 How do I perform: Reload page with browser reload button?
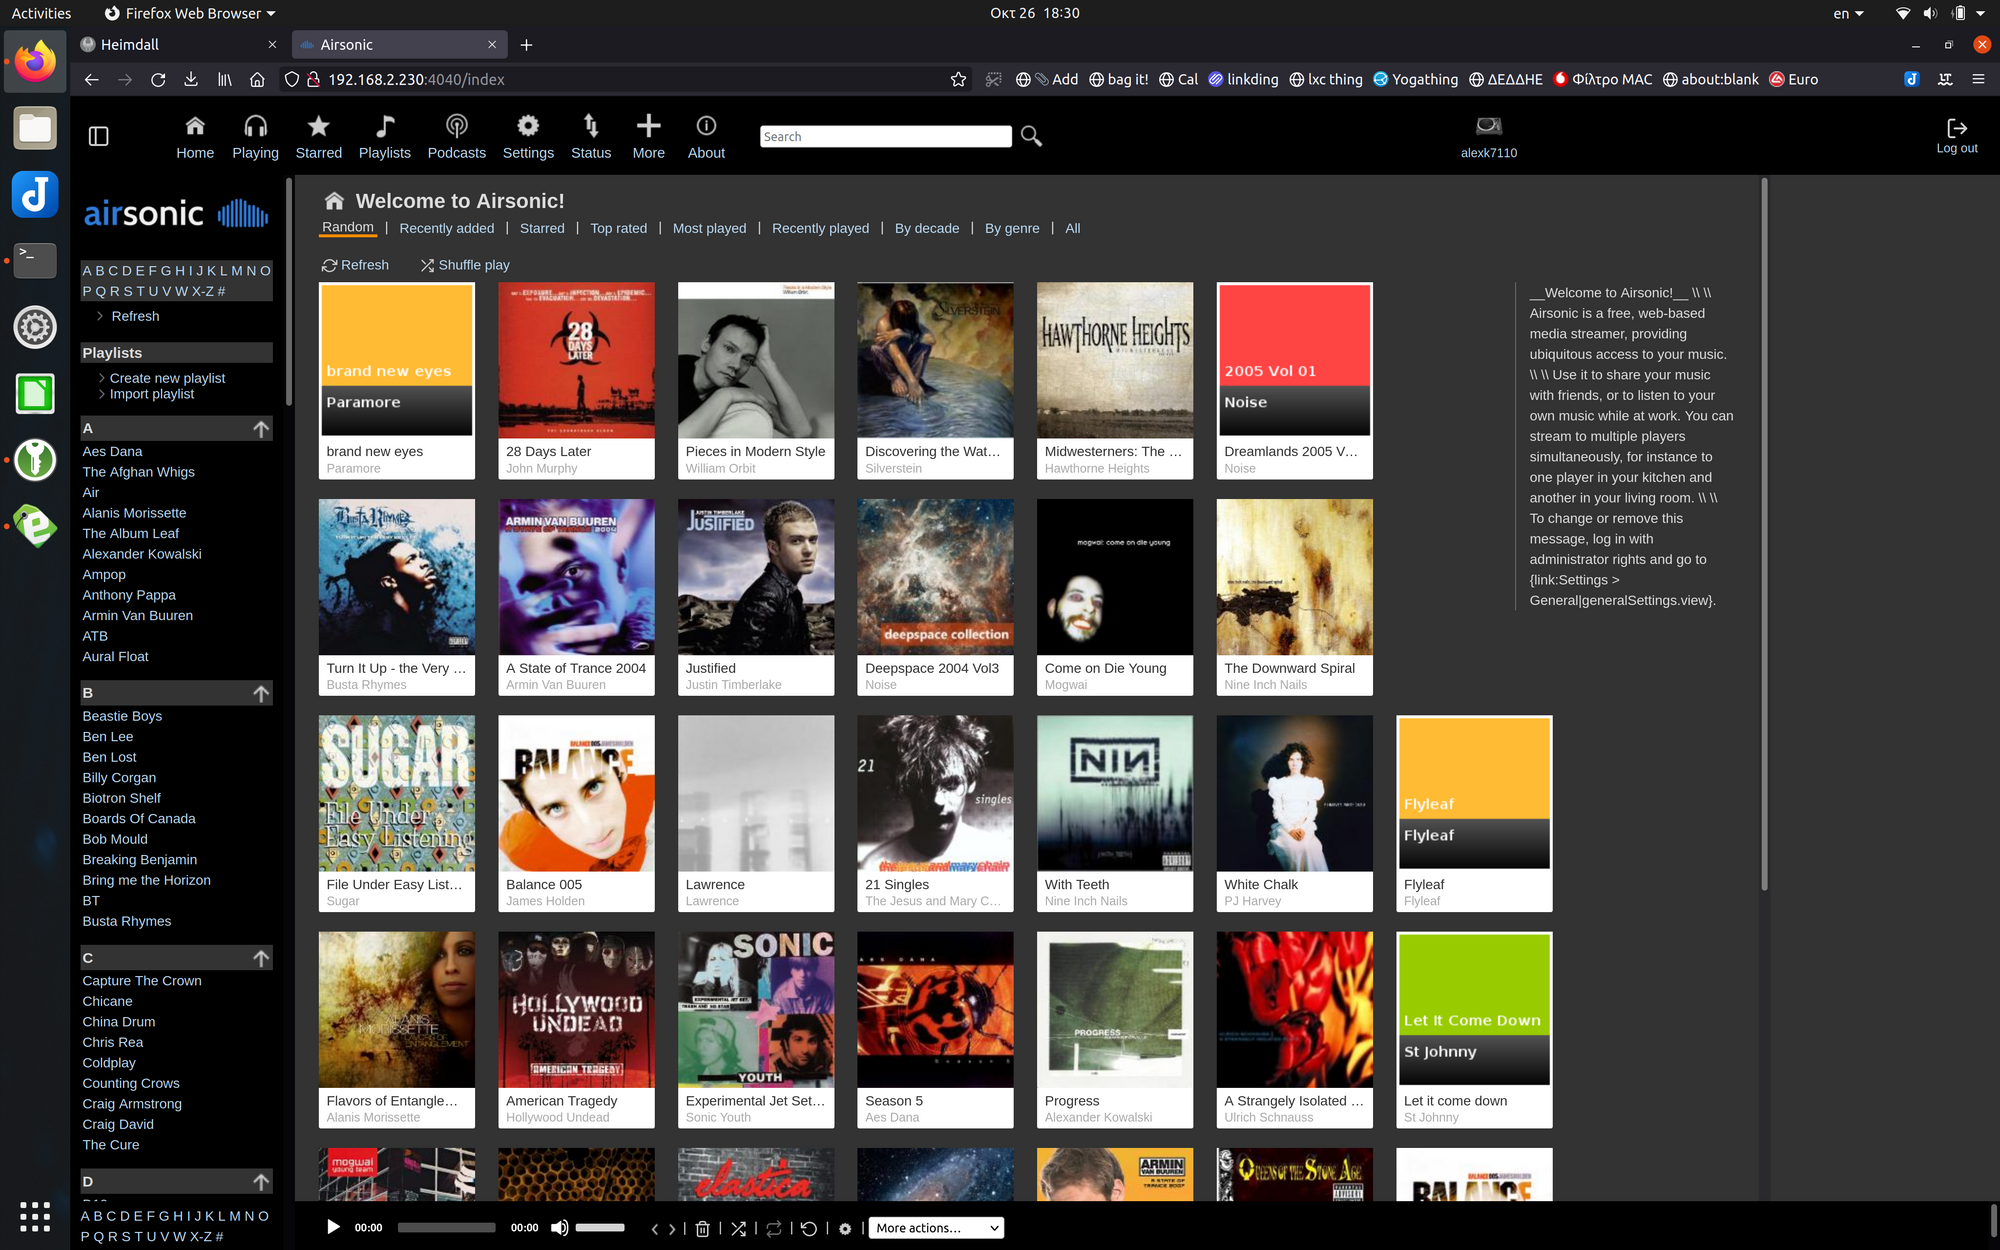pyautogui.click(x=158, y=79)
